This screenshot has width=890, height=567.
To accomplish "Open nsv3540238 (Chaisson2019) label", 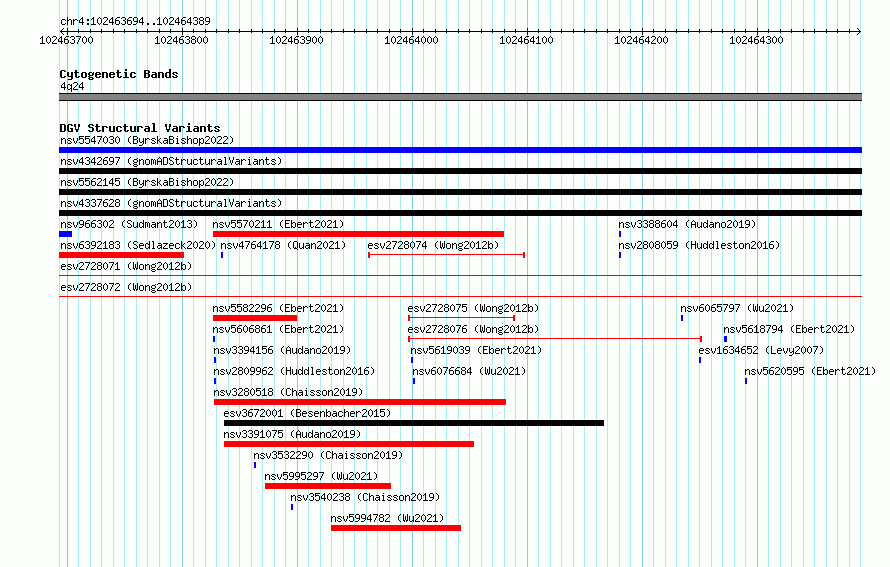I will (365, 497).
